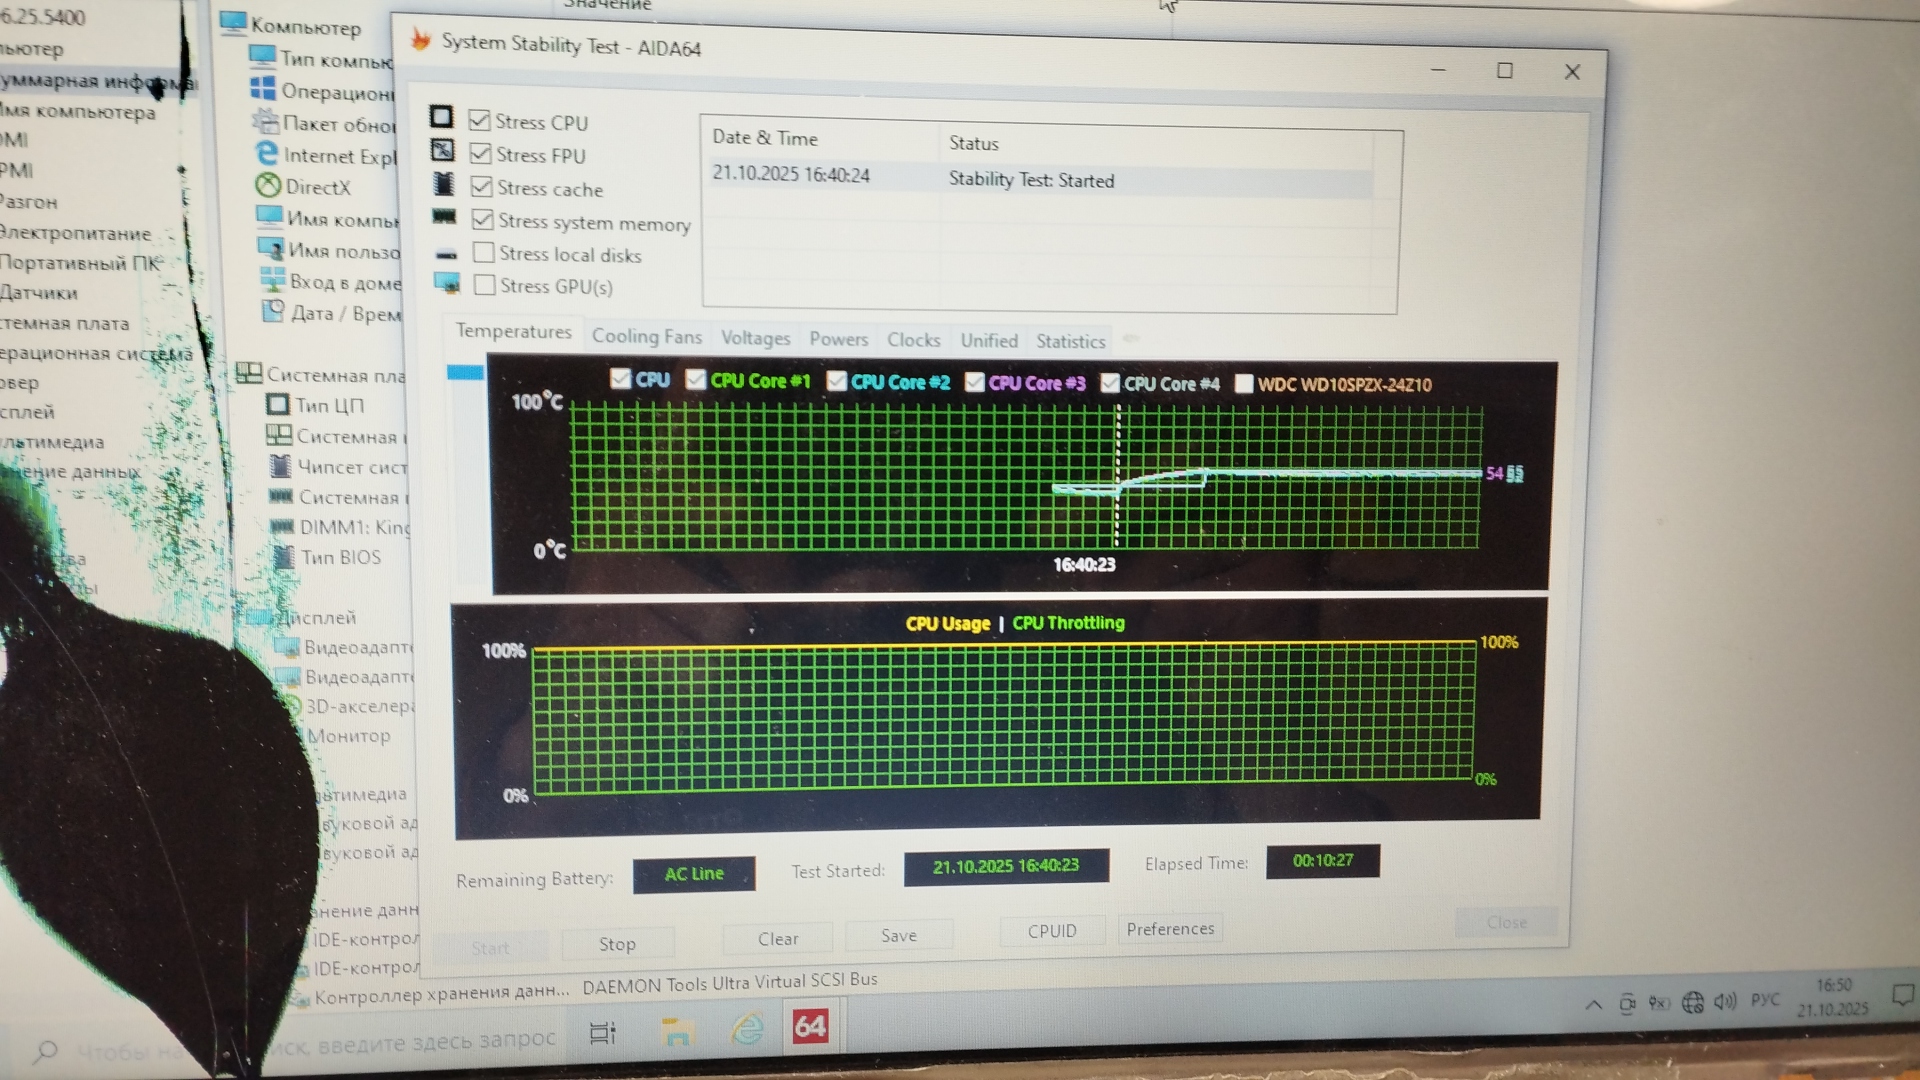Viewport: 1920px width, 1080px height.
Task: Enable WDC WD10SPZX drive temperature checkbox
Action: [1244, 384]
